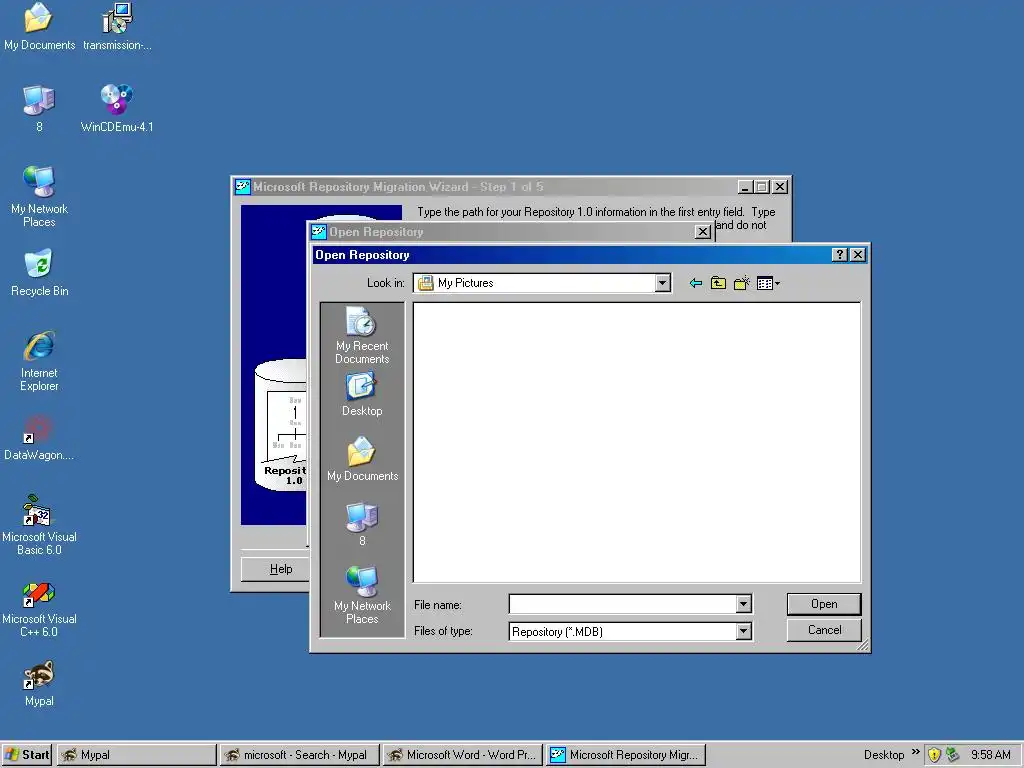Open the View menu icon
The width and height of the screenshot is (1024, 768).
[768, 283]
